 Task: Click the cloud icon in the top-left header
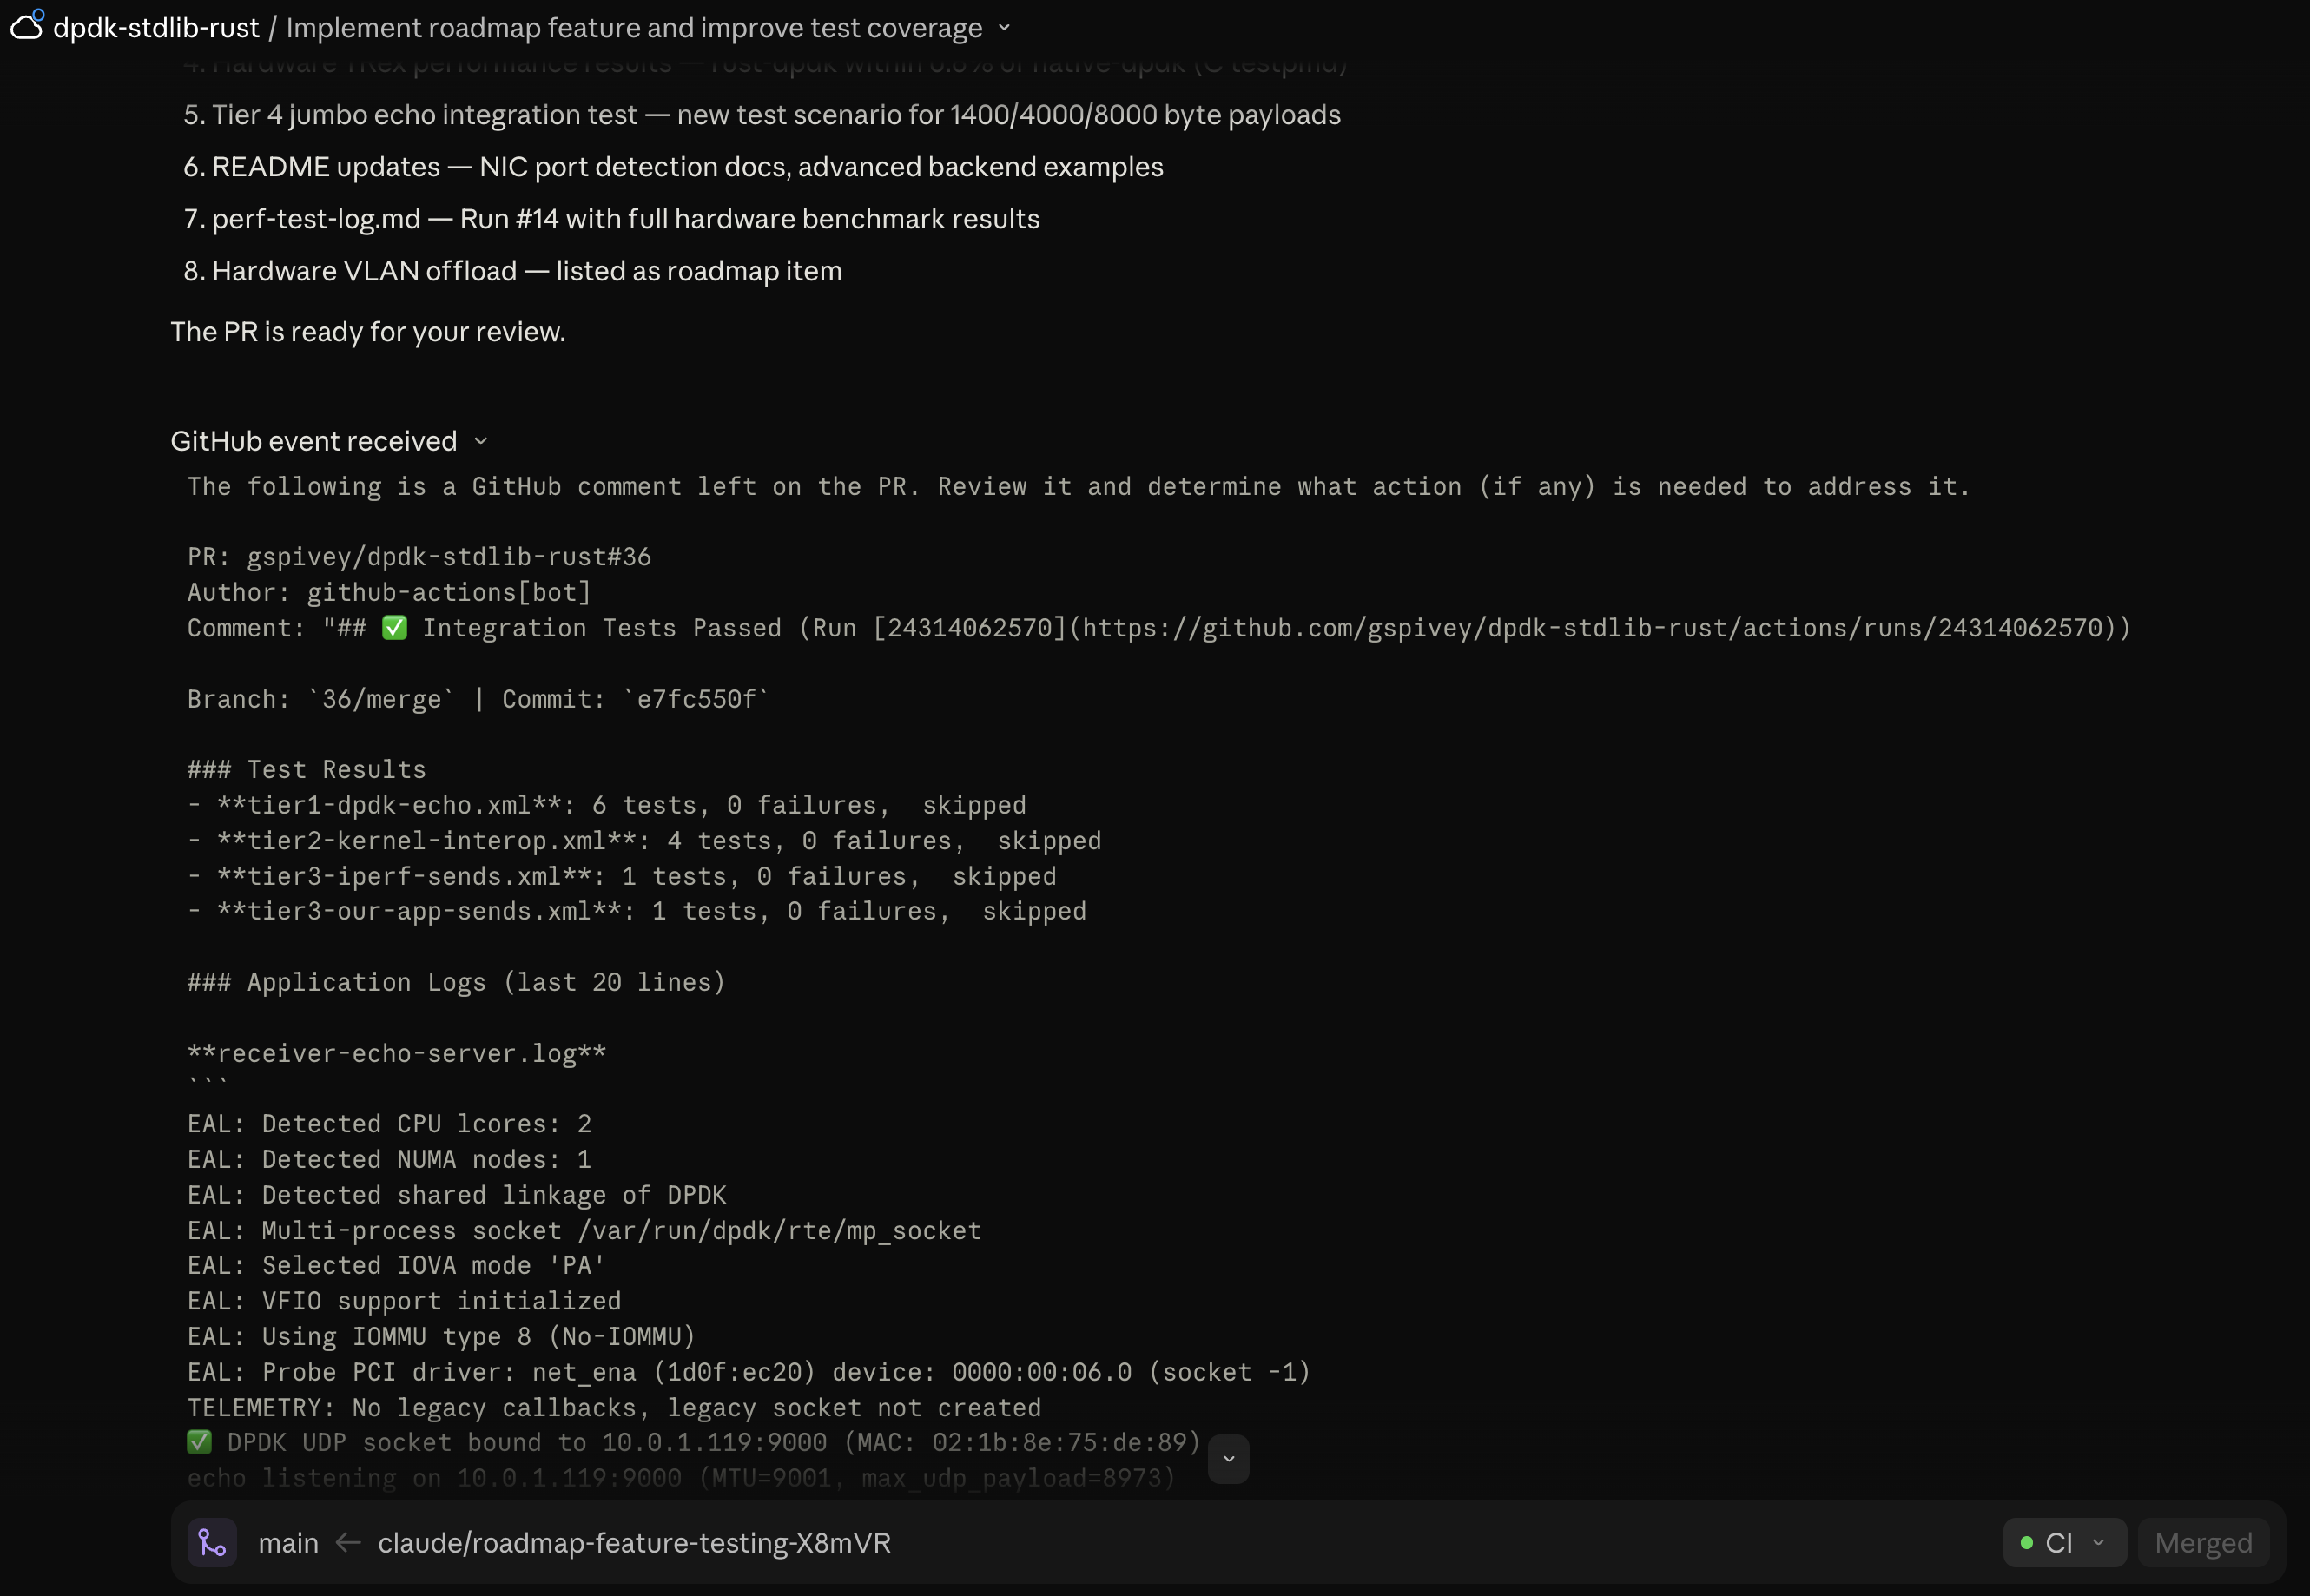pos(27,27)
